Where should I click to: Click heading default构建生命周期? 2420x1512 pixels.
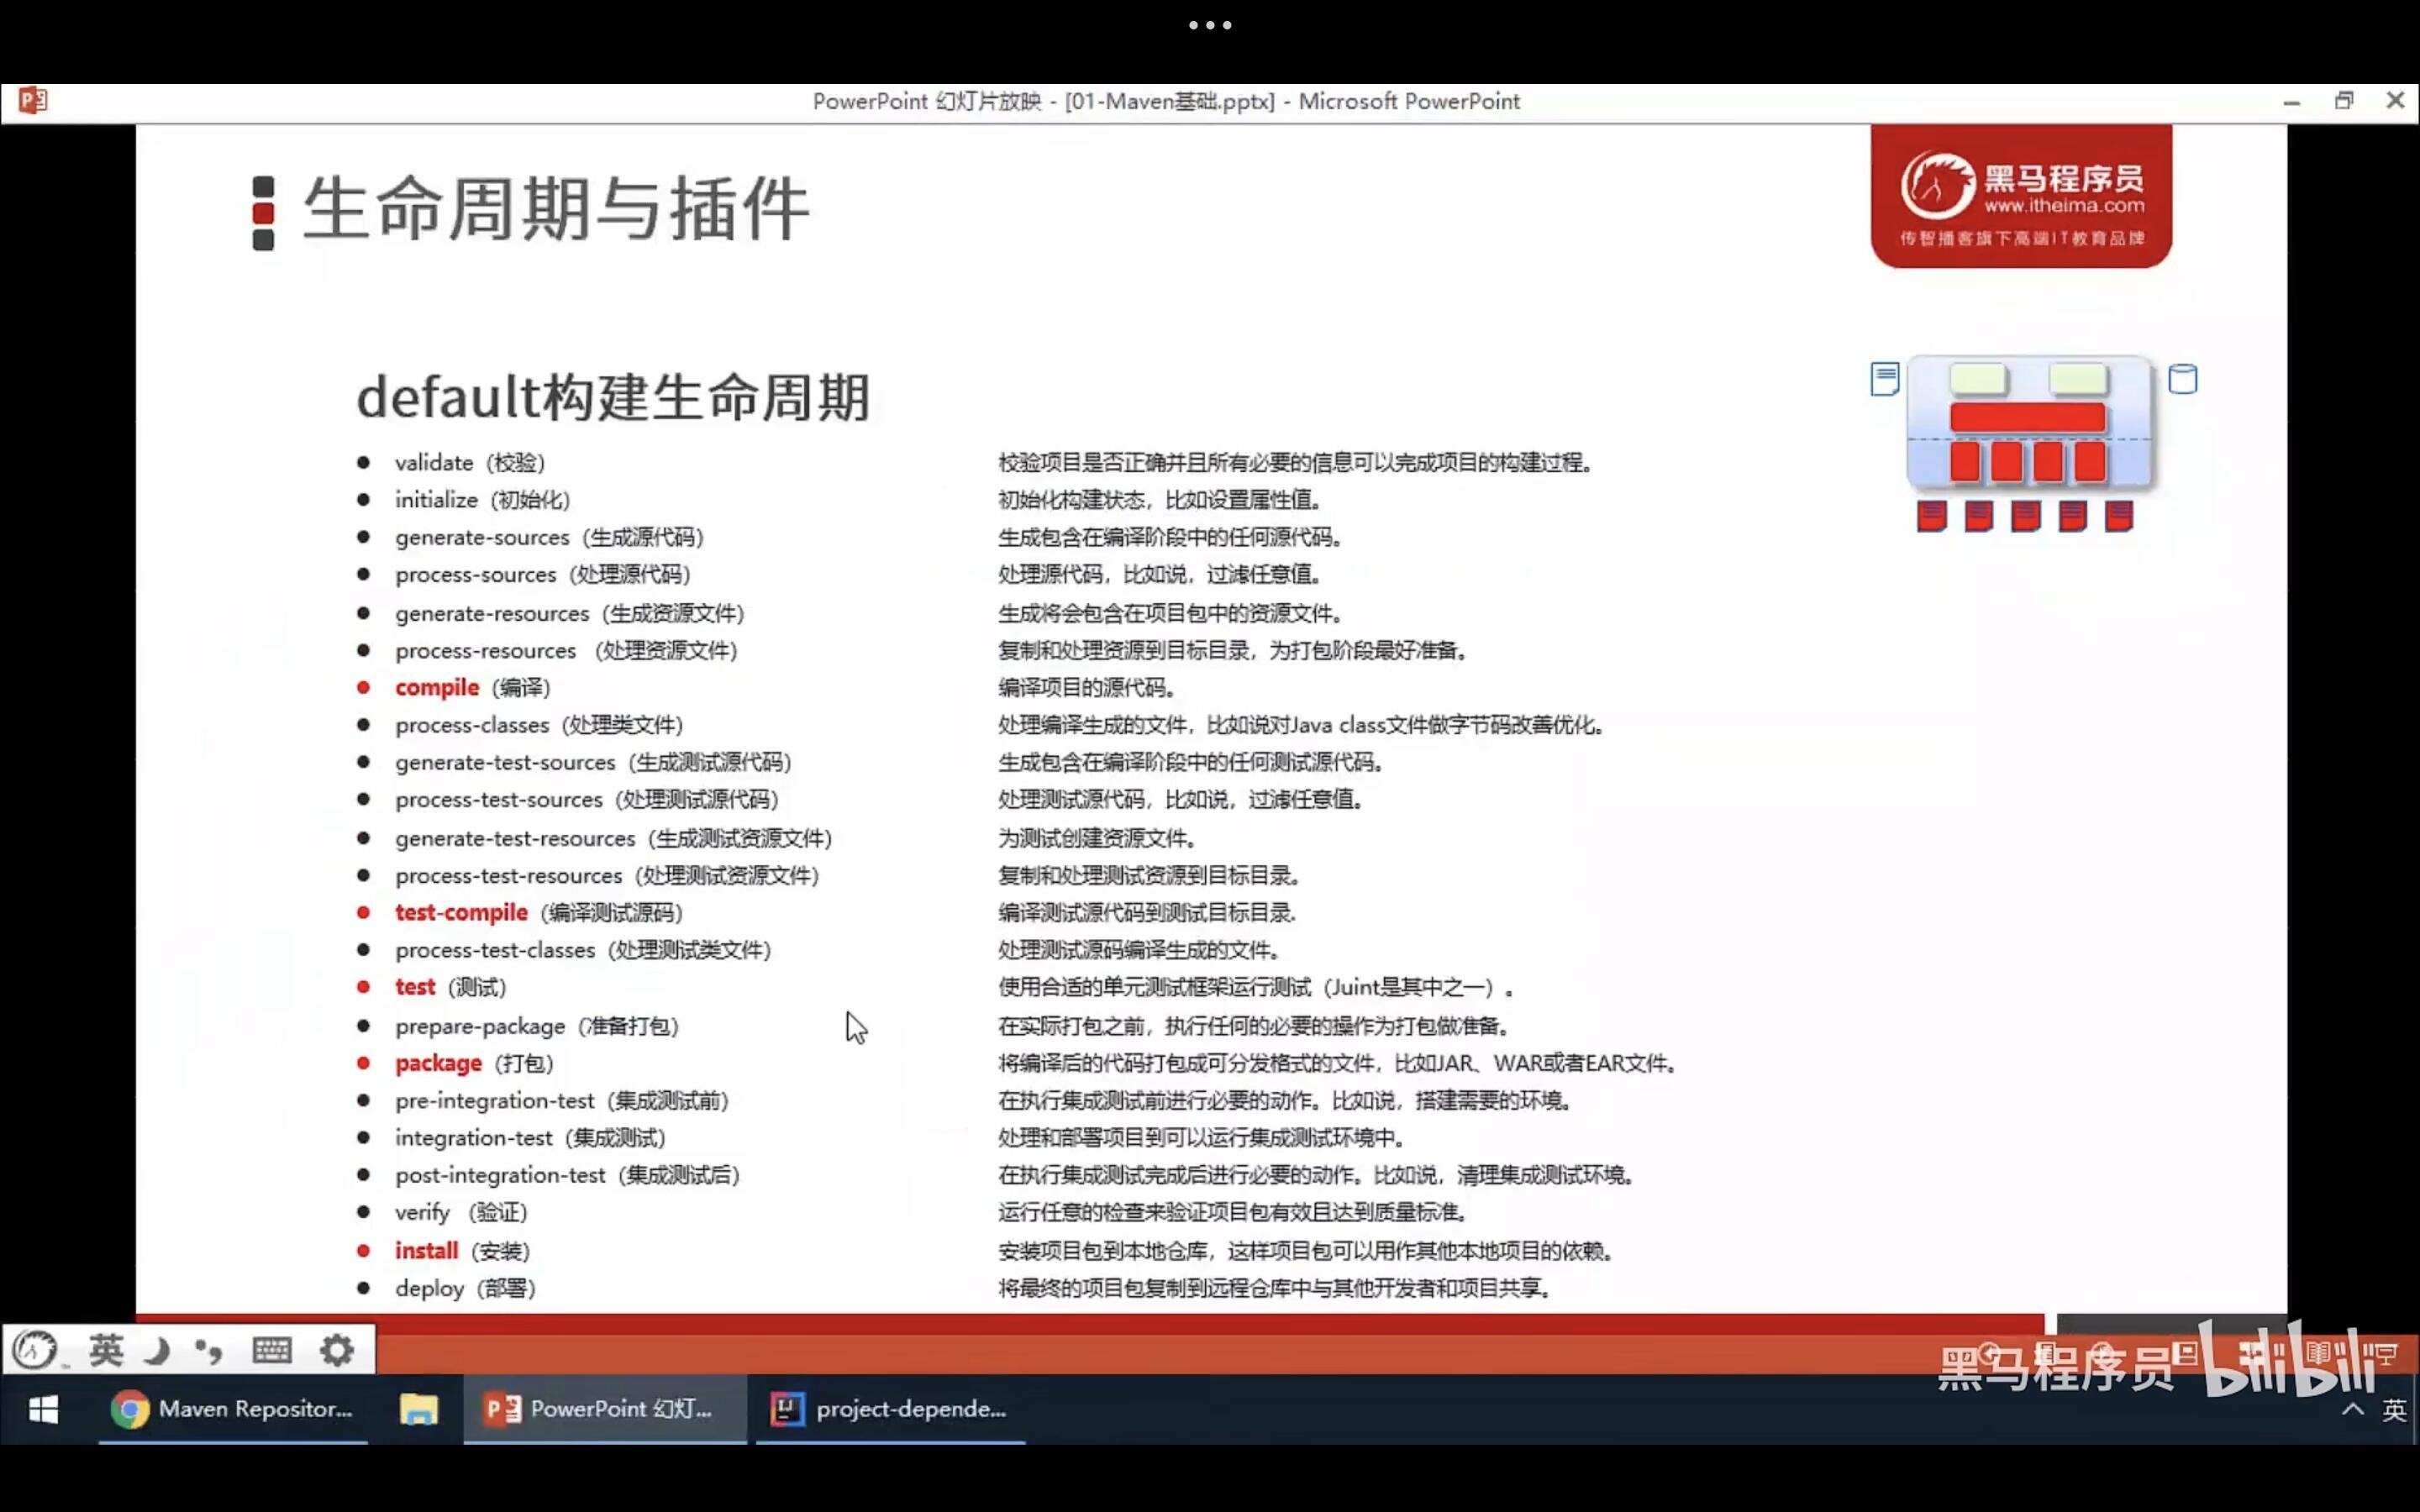613,397
